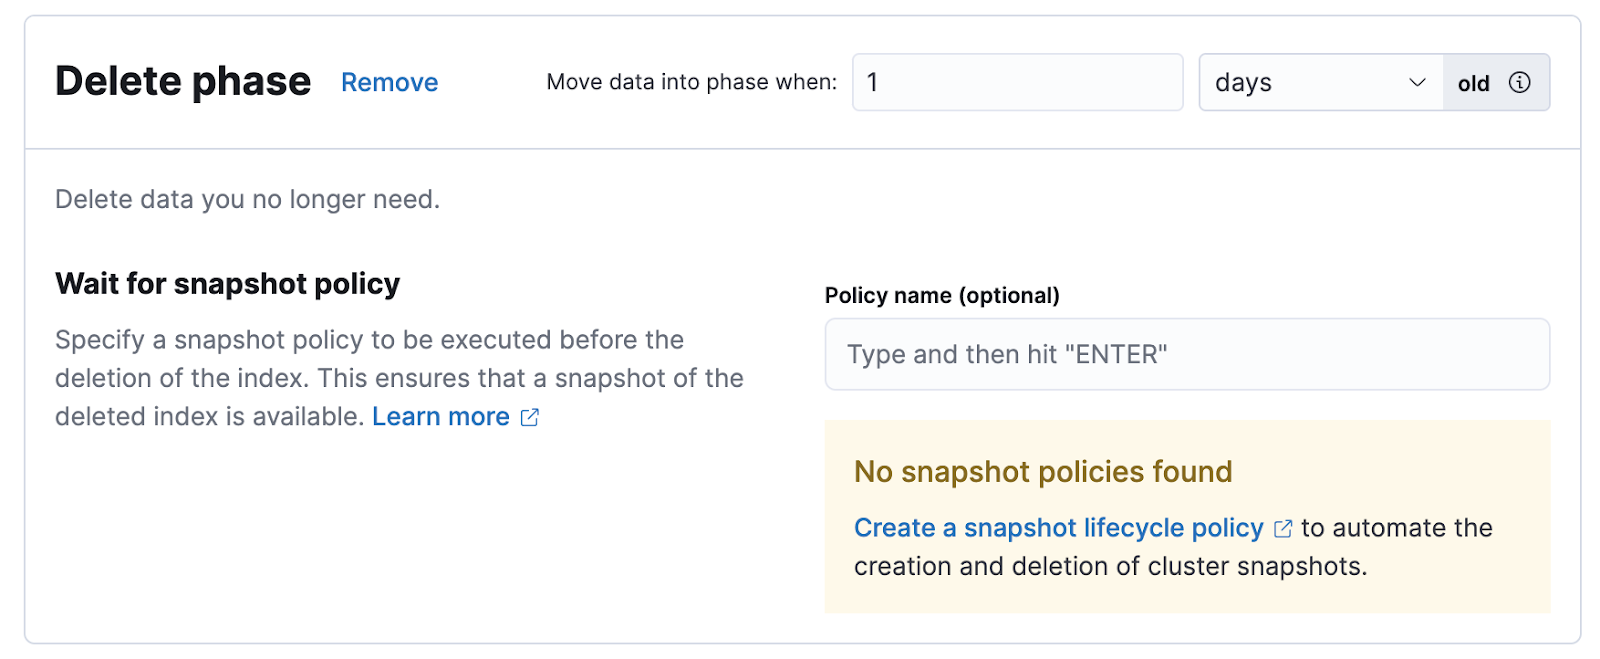
Task: Click the "Move data into phase when:" label
Action: coord(691,82)
